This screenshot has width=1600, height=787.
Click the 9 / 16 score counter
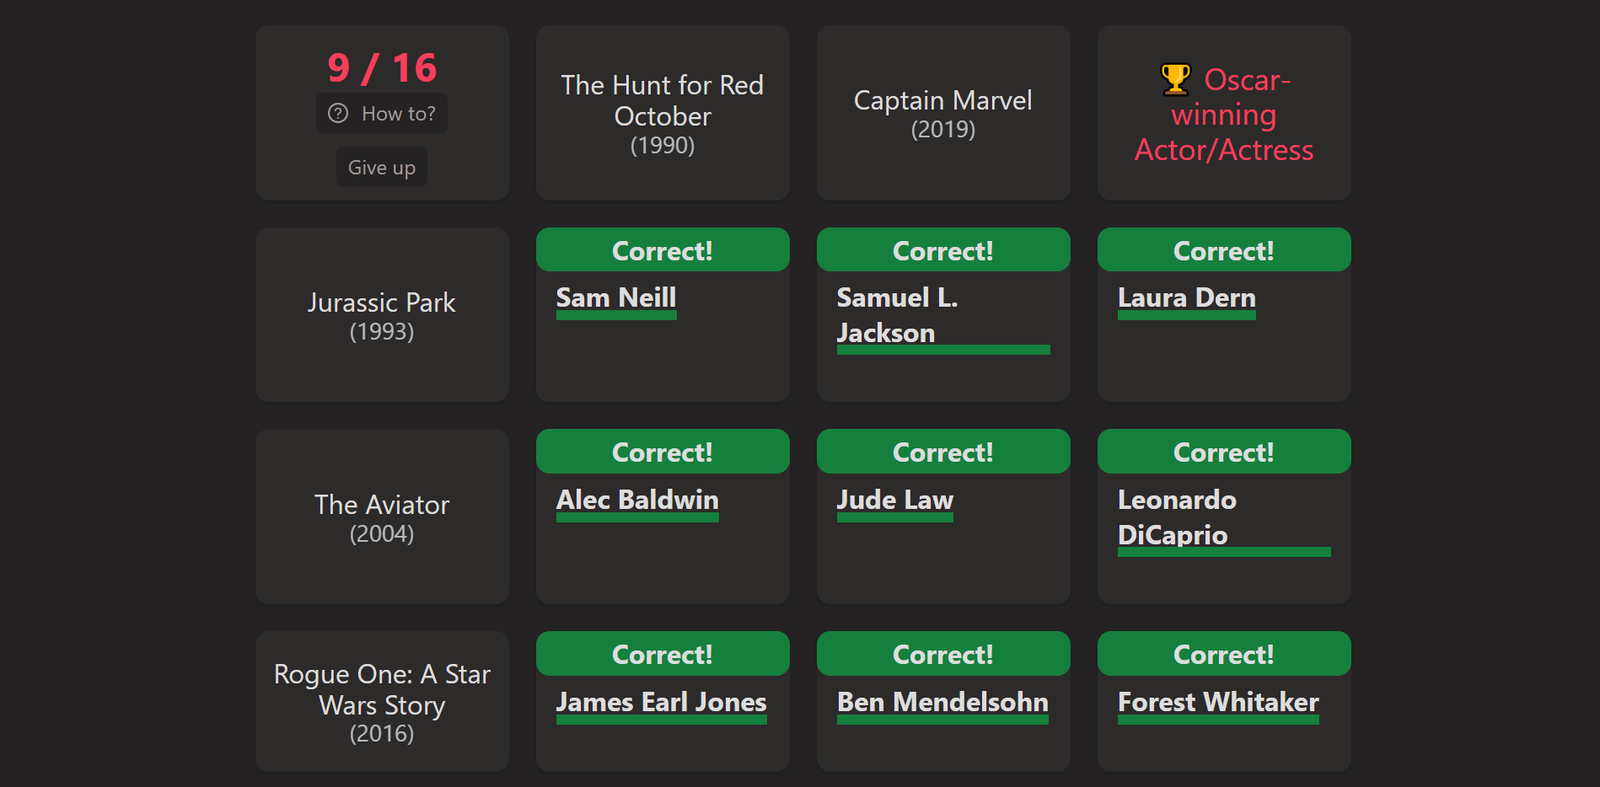click(382, 68)
